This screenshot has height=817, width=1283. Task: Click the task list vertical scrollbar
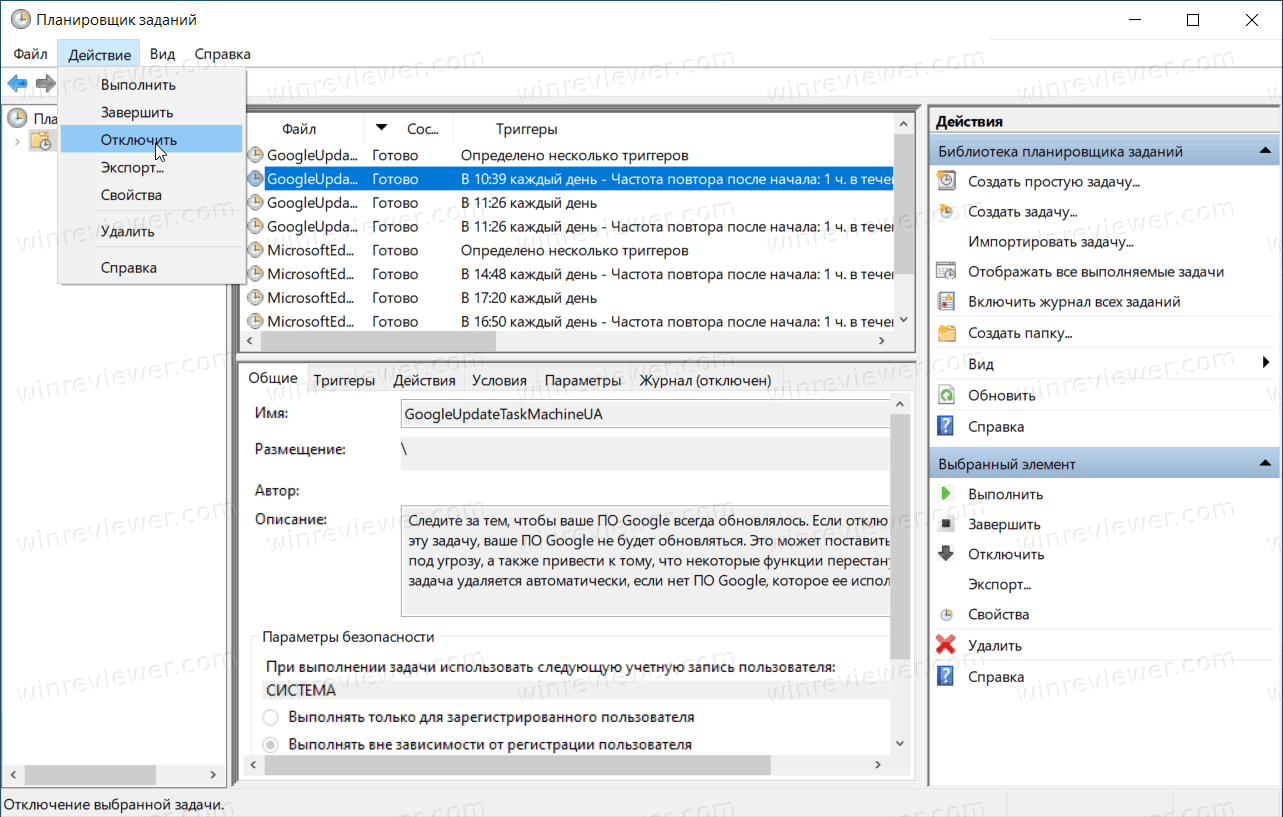point(904,222)
